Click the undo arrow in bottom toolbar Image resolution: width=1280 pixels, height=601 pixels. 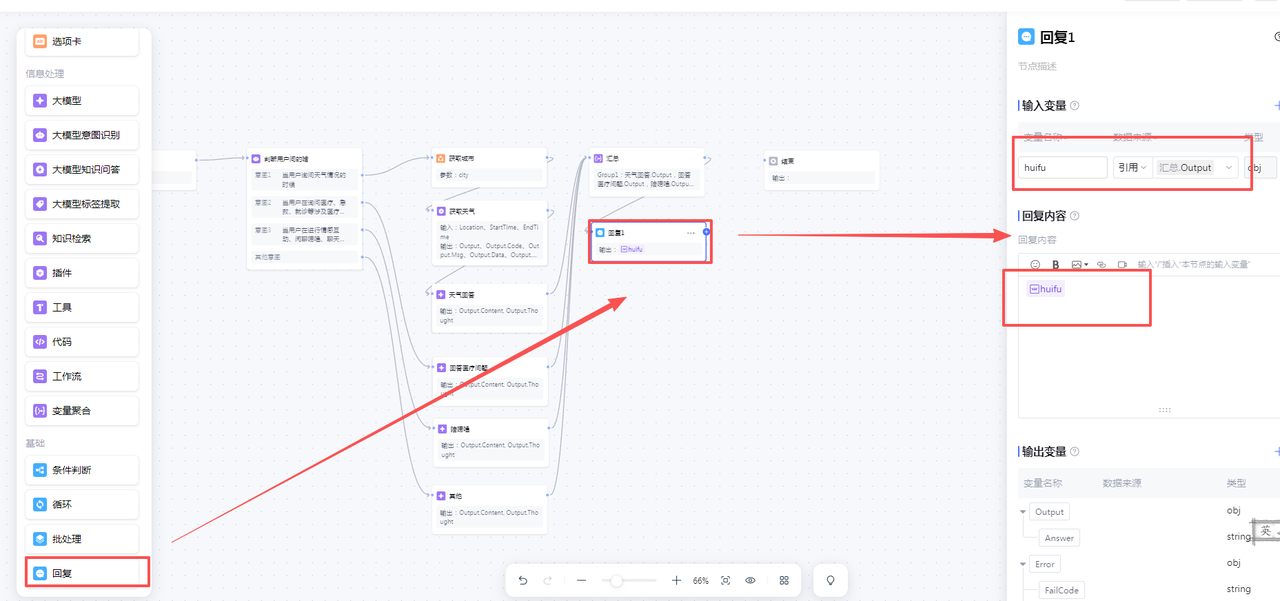[x=523, y=581]
